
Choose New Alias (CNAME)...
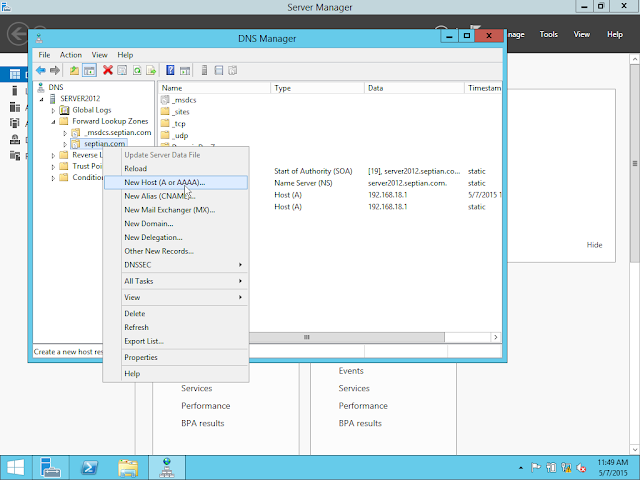click(x=176, y=196)
